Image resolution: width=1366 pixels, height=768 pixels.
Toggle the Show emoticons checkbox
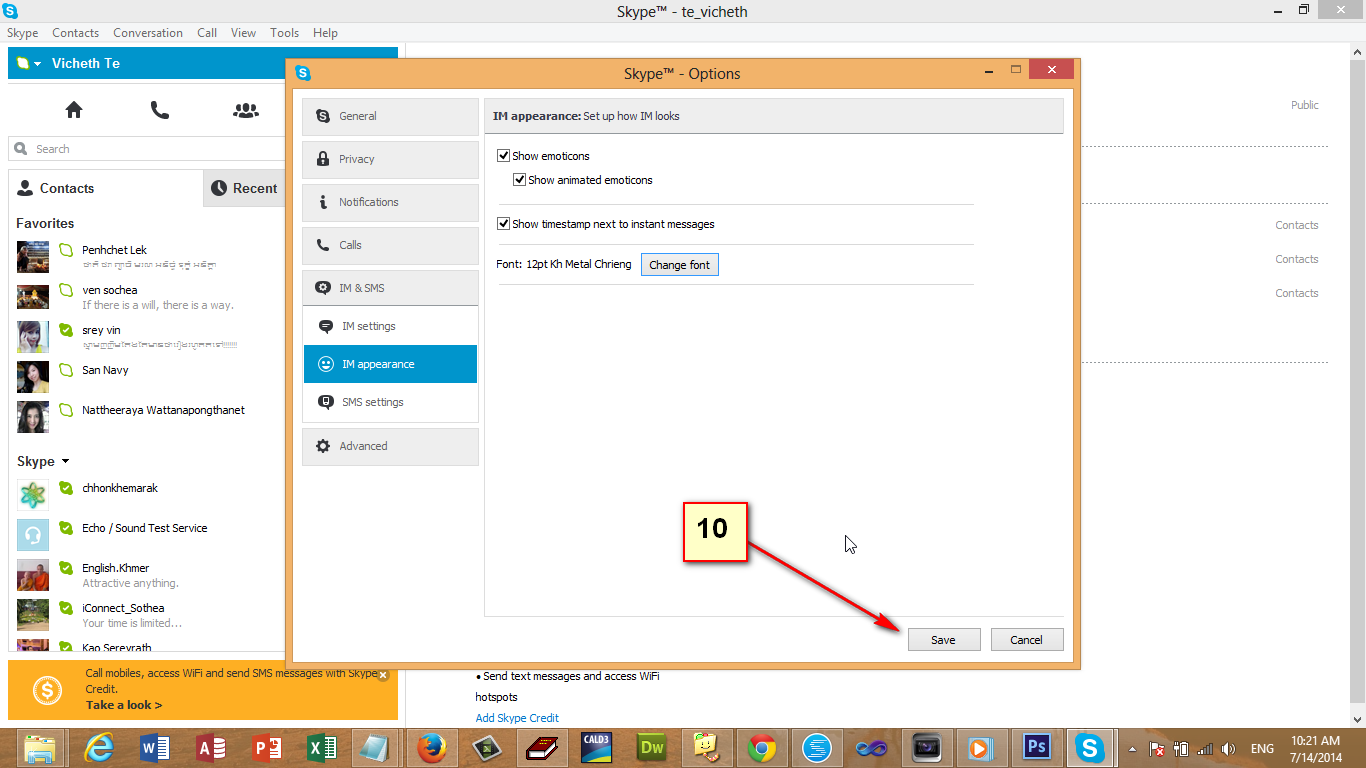[504, 156]
